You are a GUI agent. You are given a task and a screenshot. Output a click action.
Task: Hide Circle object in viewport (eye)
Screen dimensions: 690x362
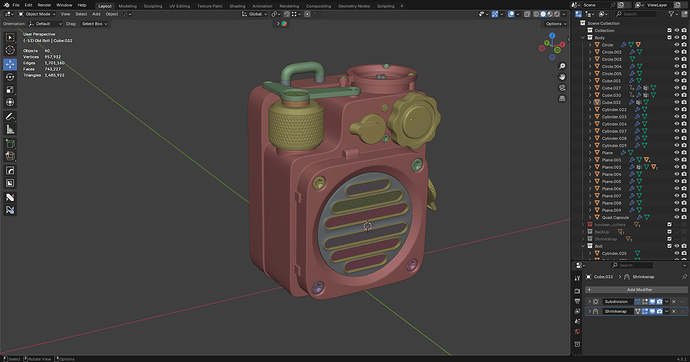(x=677, y=45)
